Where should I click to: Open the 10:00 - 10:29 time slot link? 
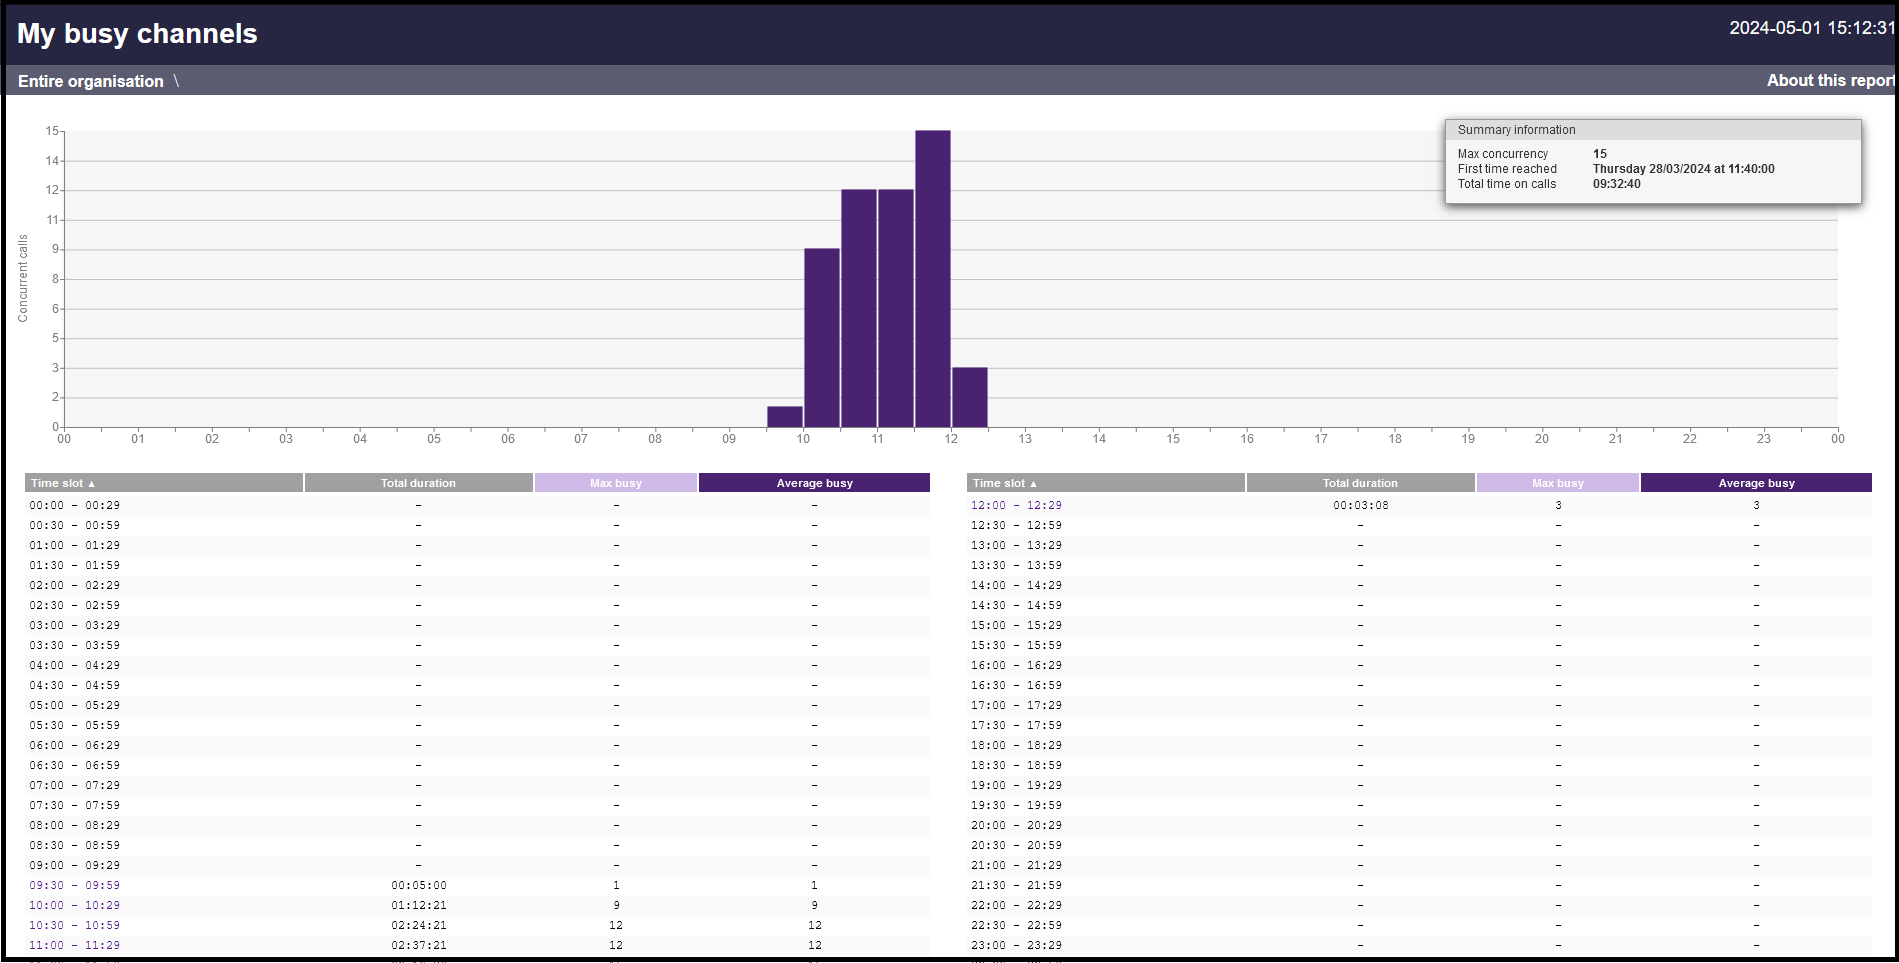(x=74, y=905)
